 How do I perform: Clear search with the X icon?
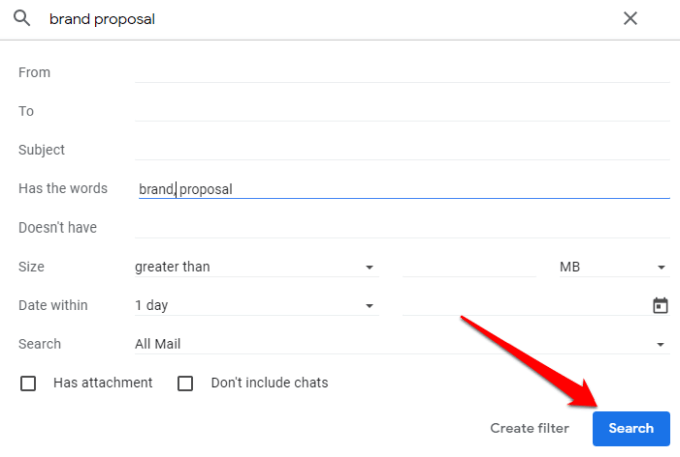tap(630, 18)
